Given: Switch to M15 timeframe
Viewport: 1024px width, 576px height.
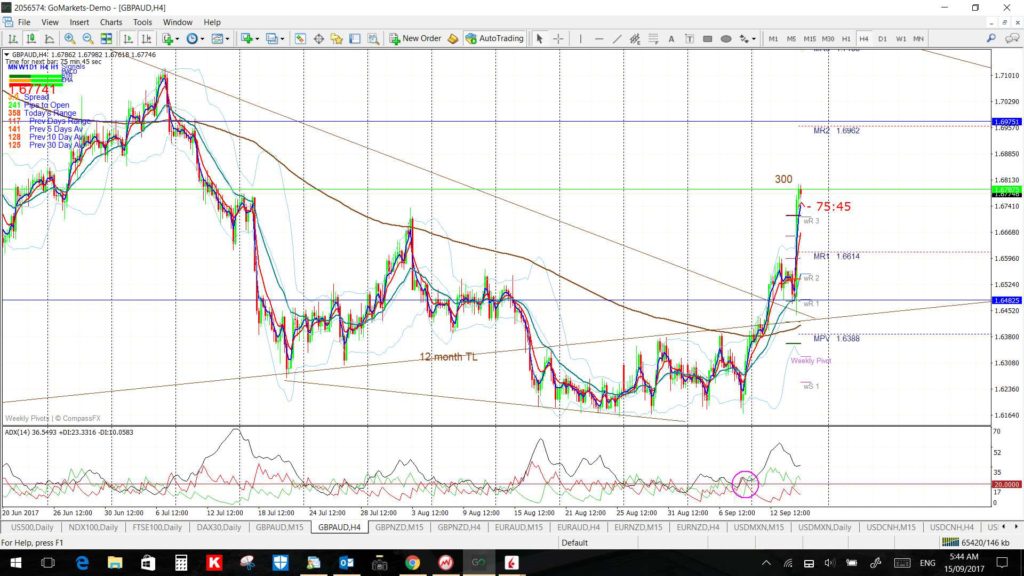Looking at the screenshot, I should 810,39.
